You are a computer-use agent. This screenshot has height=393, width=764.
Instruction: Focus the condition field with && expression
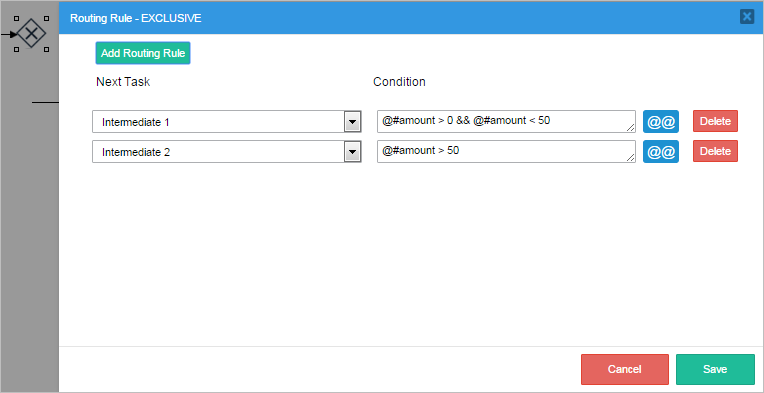point(506,121)
